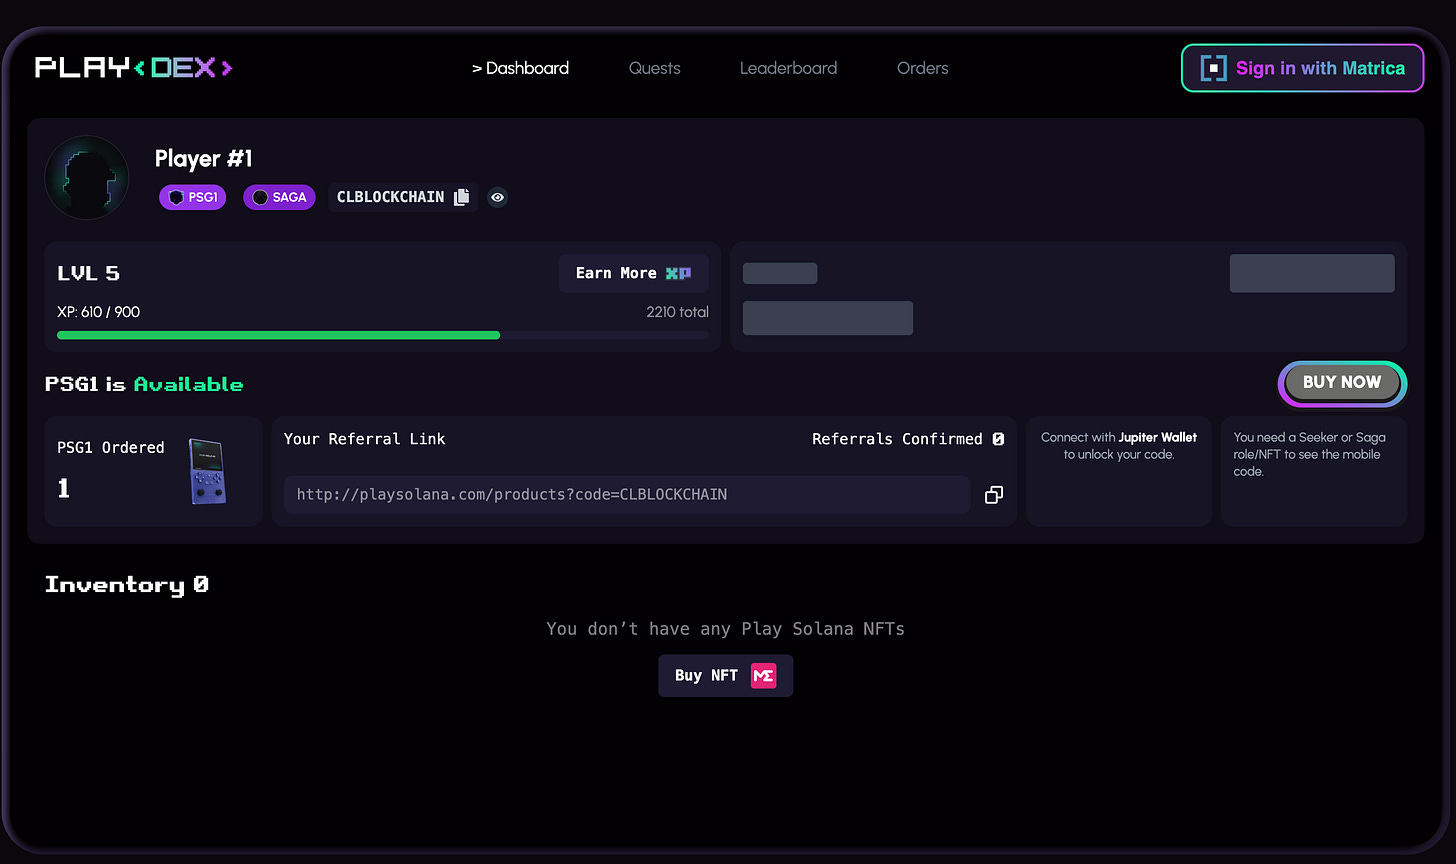1456x864 pixels.
Task: Click the 'Inventory 0' heading
Action: [127, 584]
